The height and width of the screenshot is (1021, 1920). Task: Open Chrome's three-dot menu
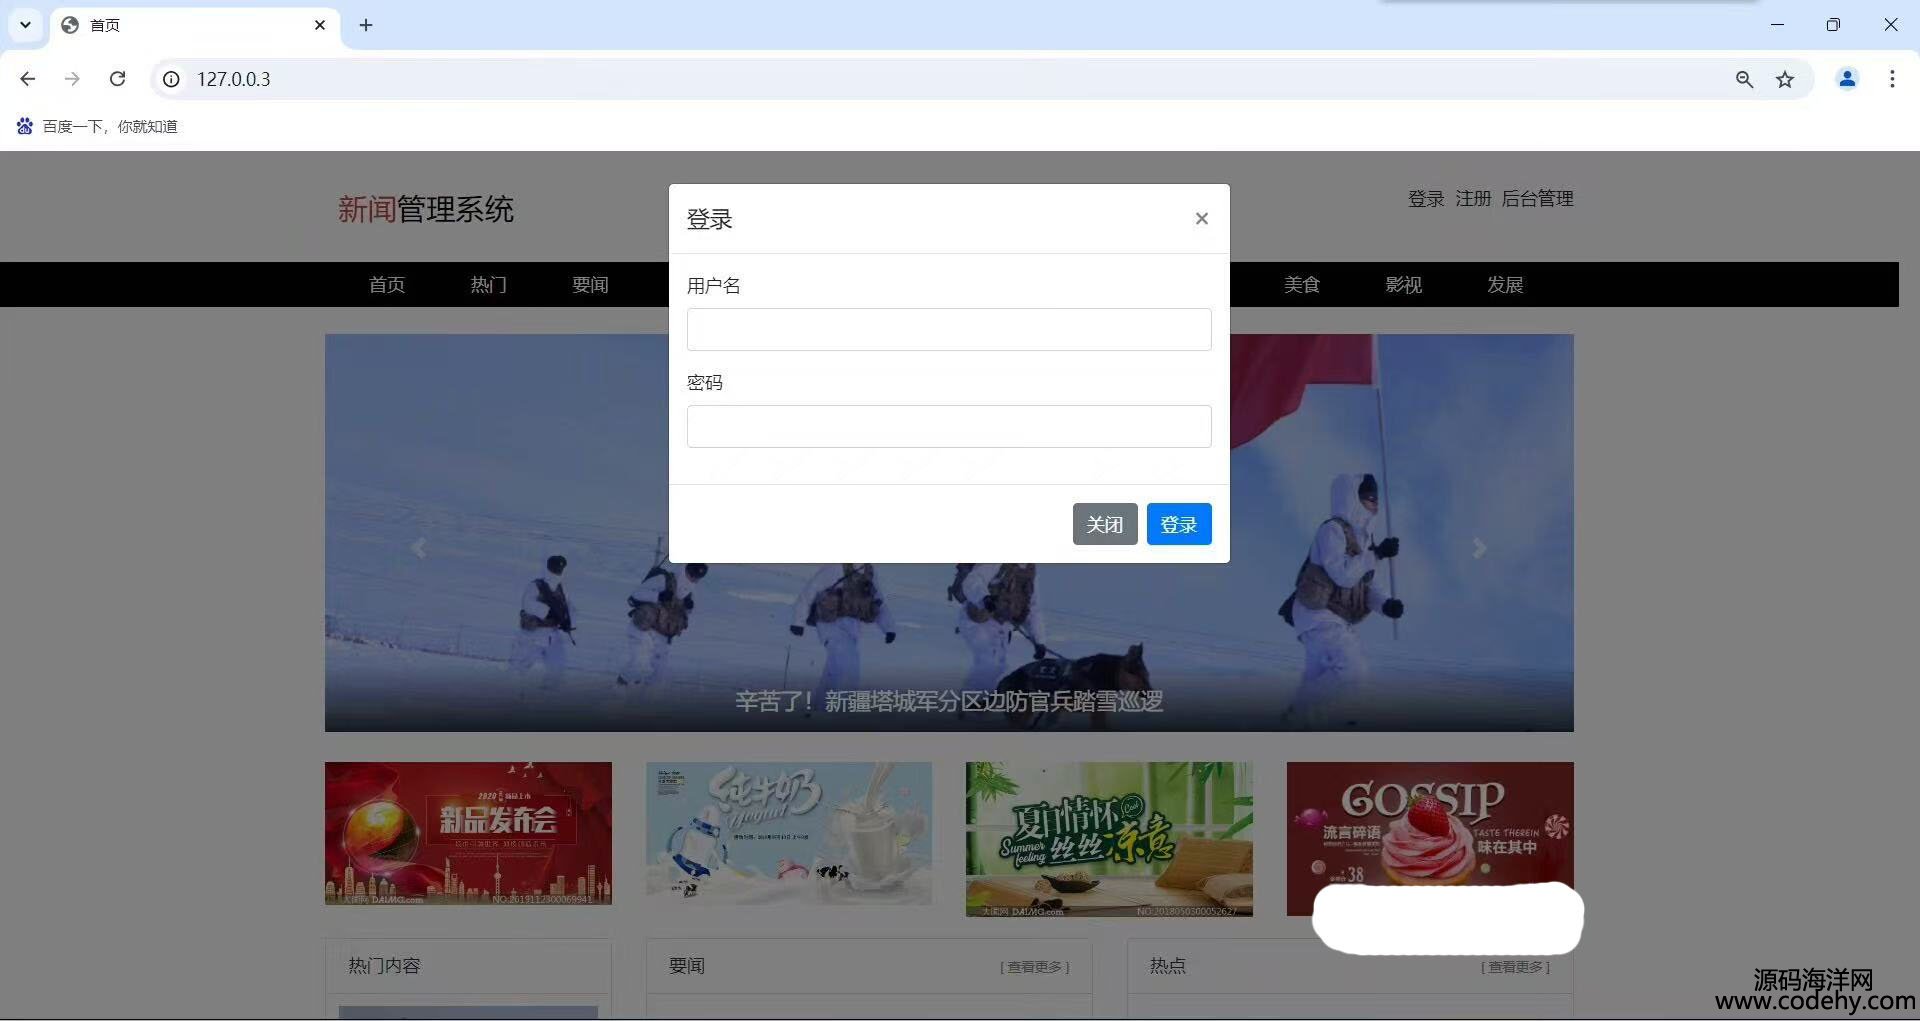point(1892,79)
